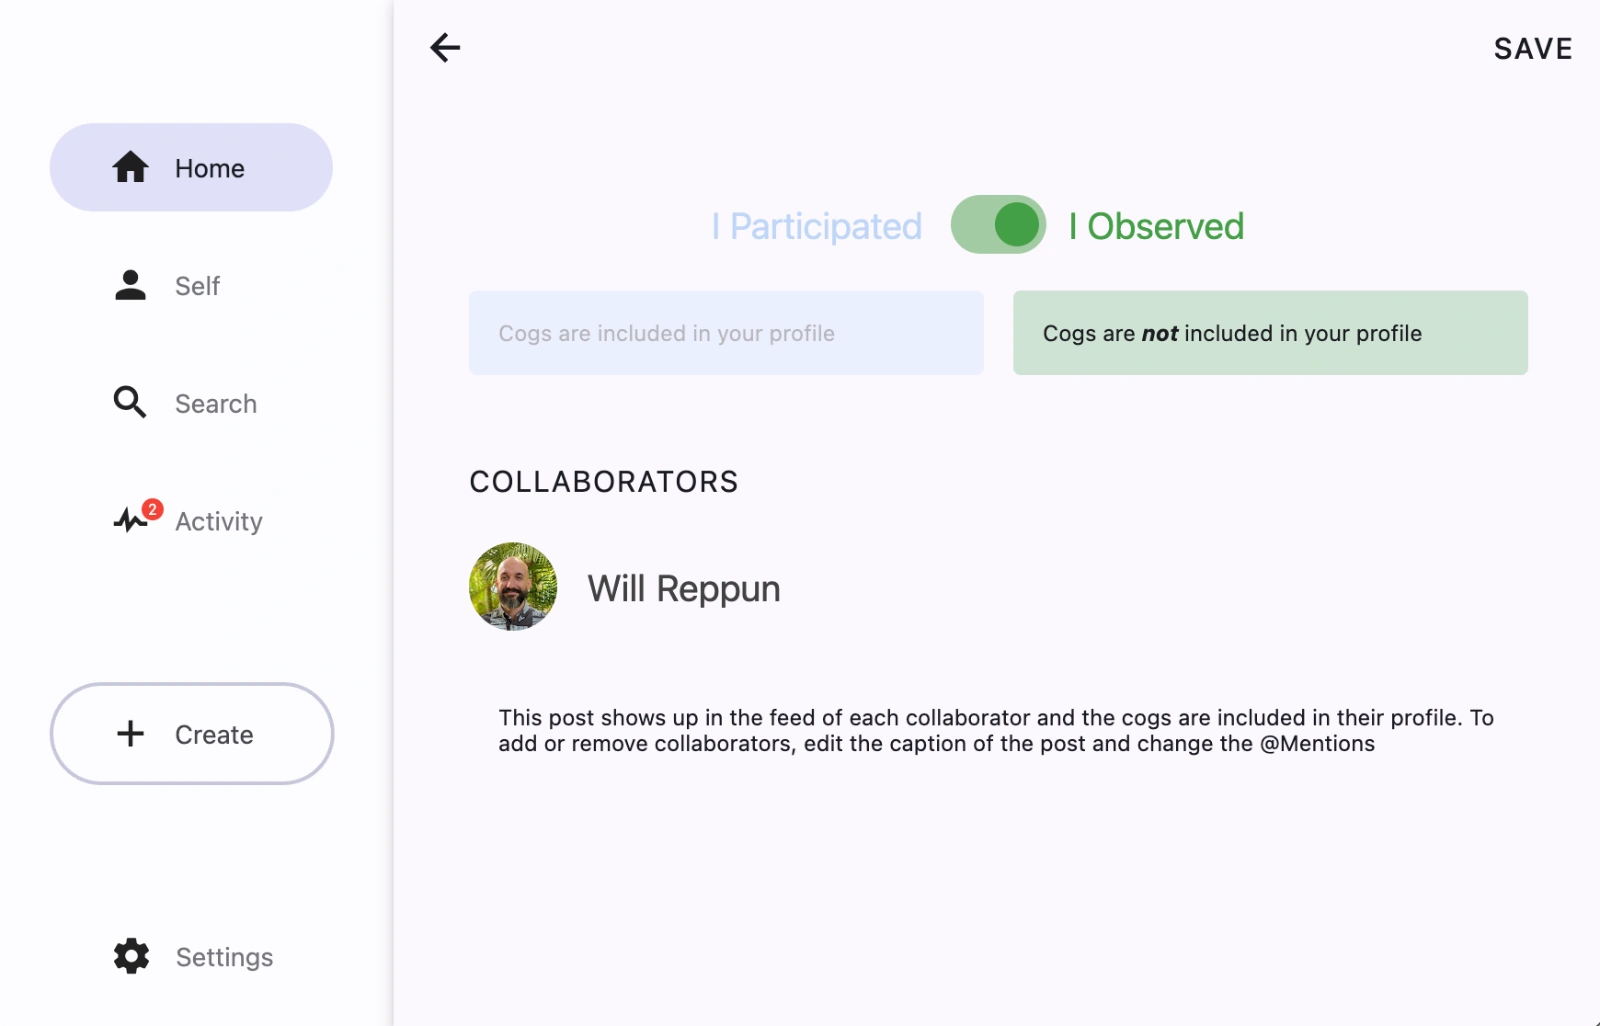Flip the toggle to 'I Participated'

click(x=997, y=224)
